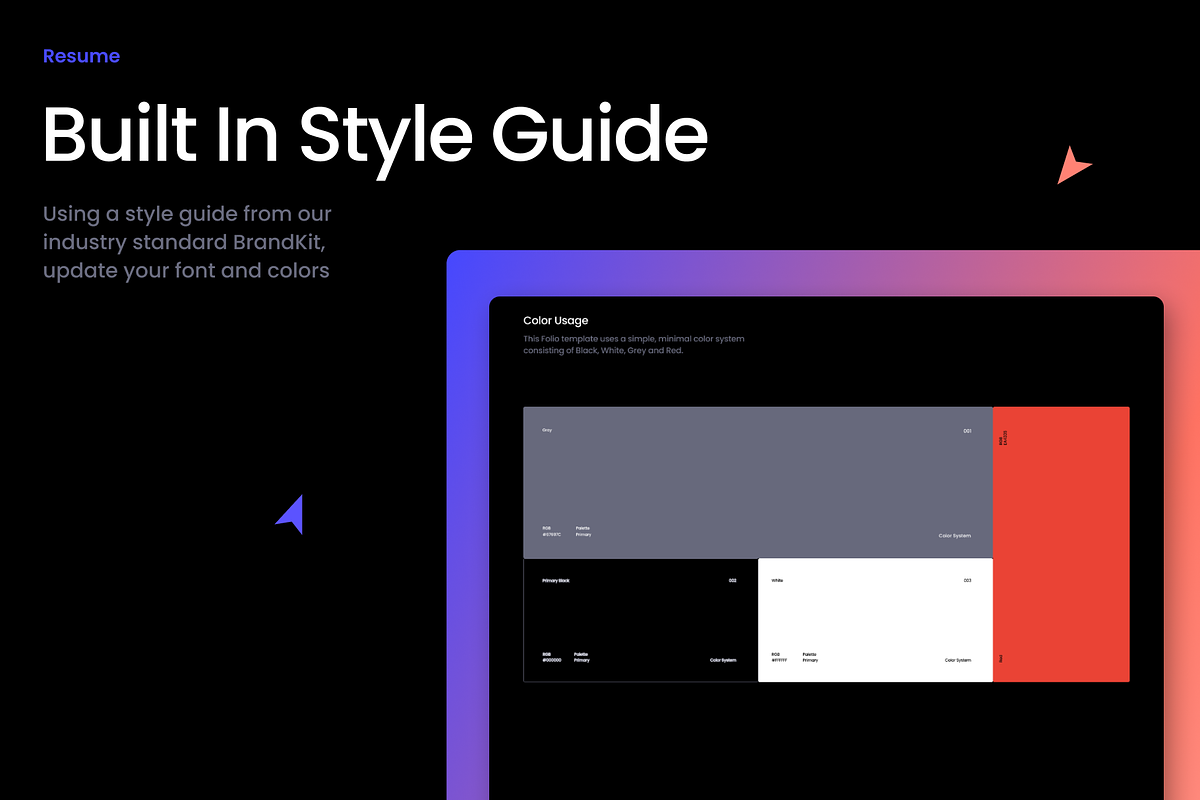This screenshot has height=800, width=1200.
Task: Click the "#FFFFFF" RGB value in the White swatch
Action: coord(779,661)
